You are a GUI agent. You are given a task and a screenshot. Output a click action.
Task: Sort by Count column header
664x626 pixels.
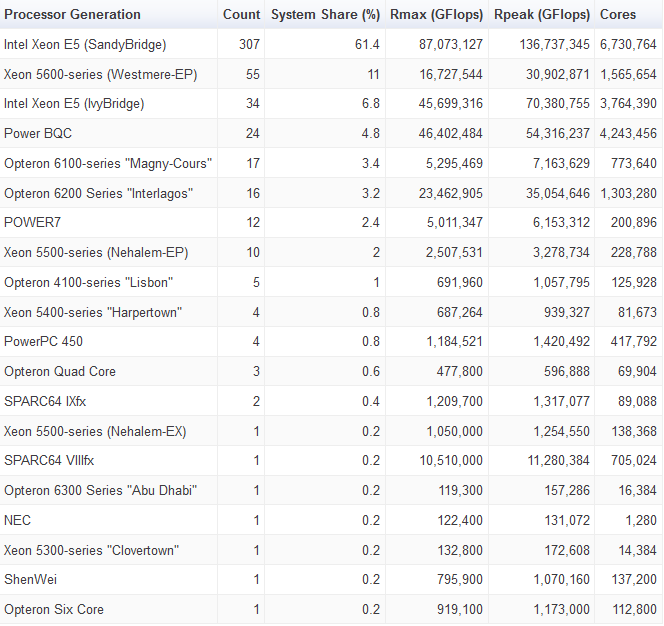click(241, 14)
